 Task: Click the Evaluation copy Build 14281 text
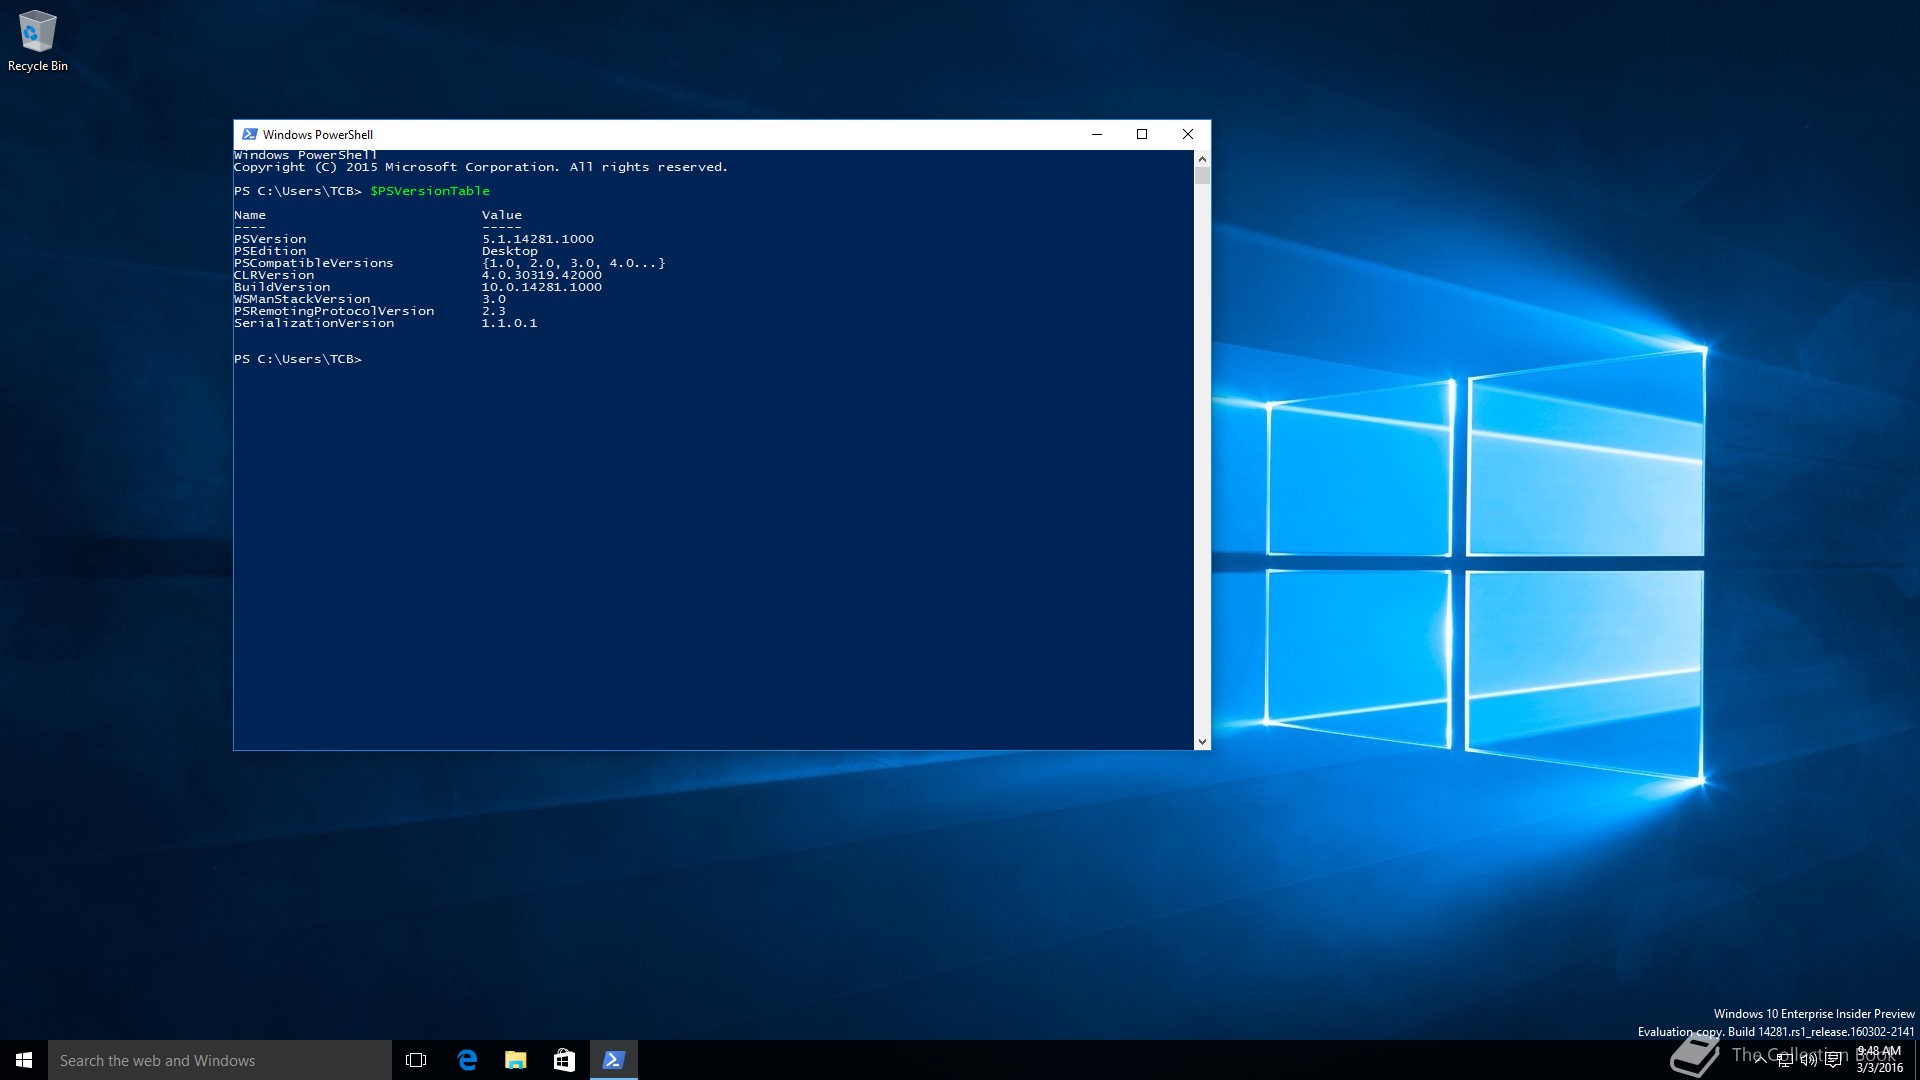[1776, 1032]
